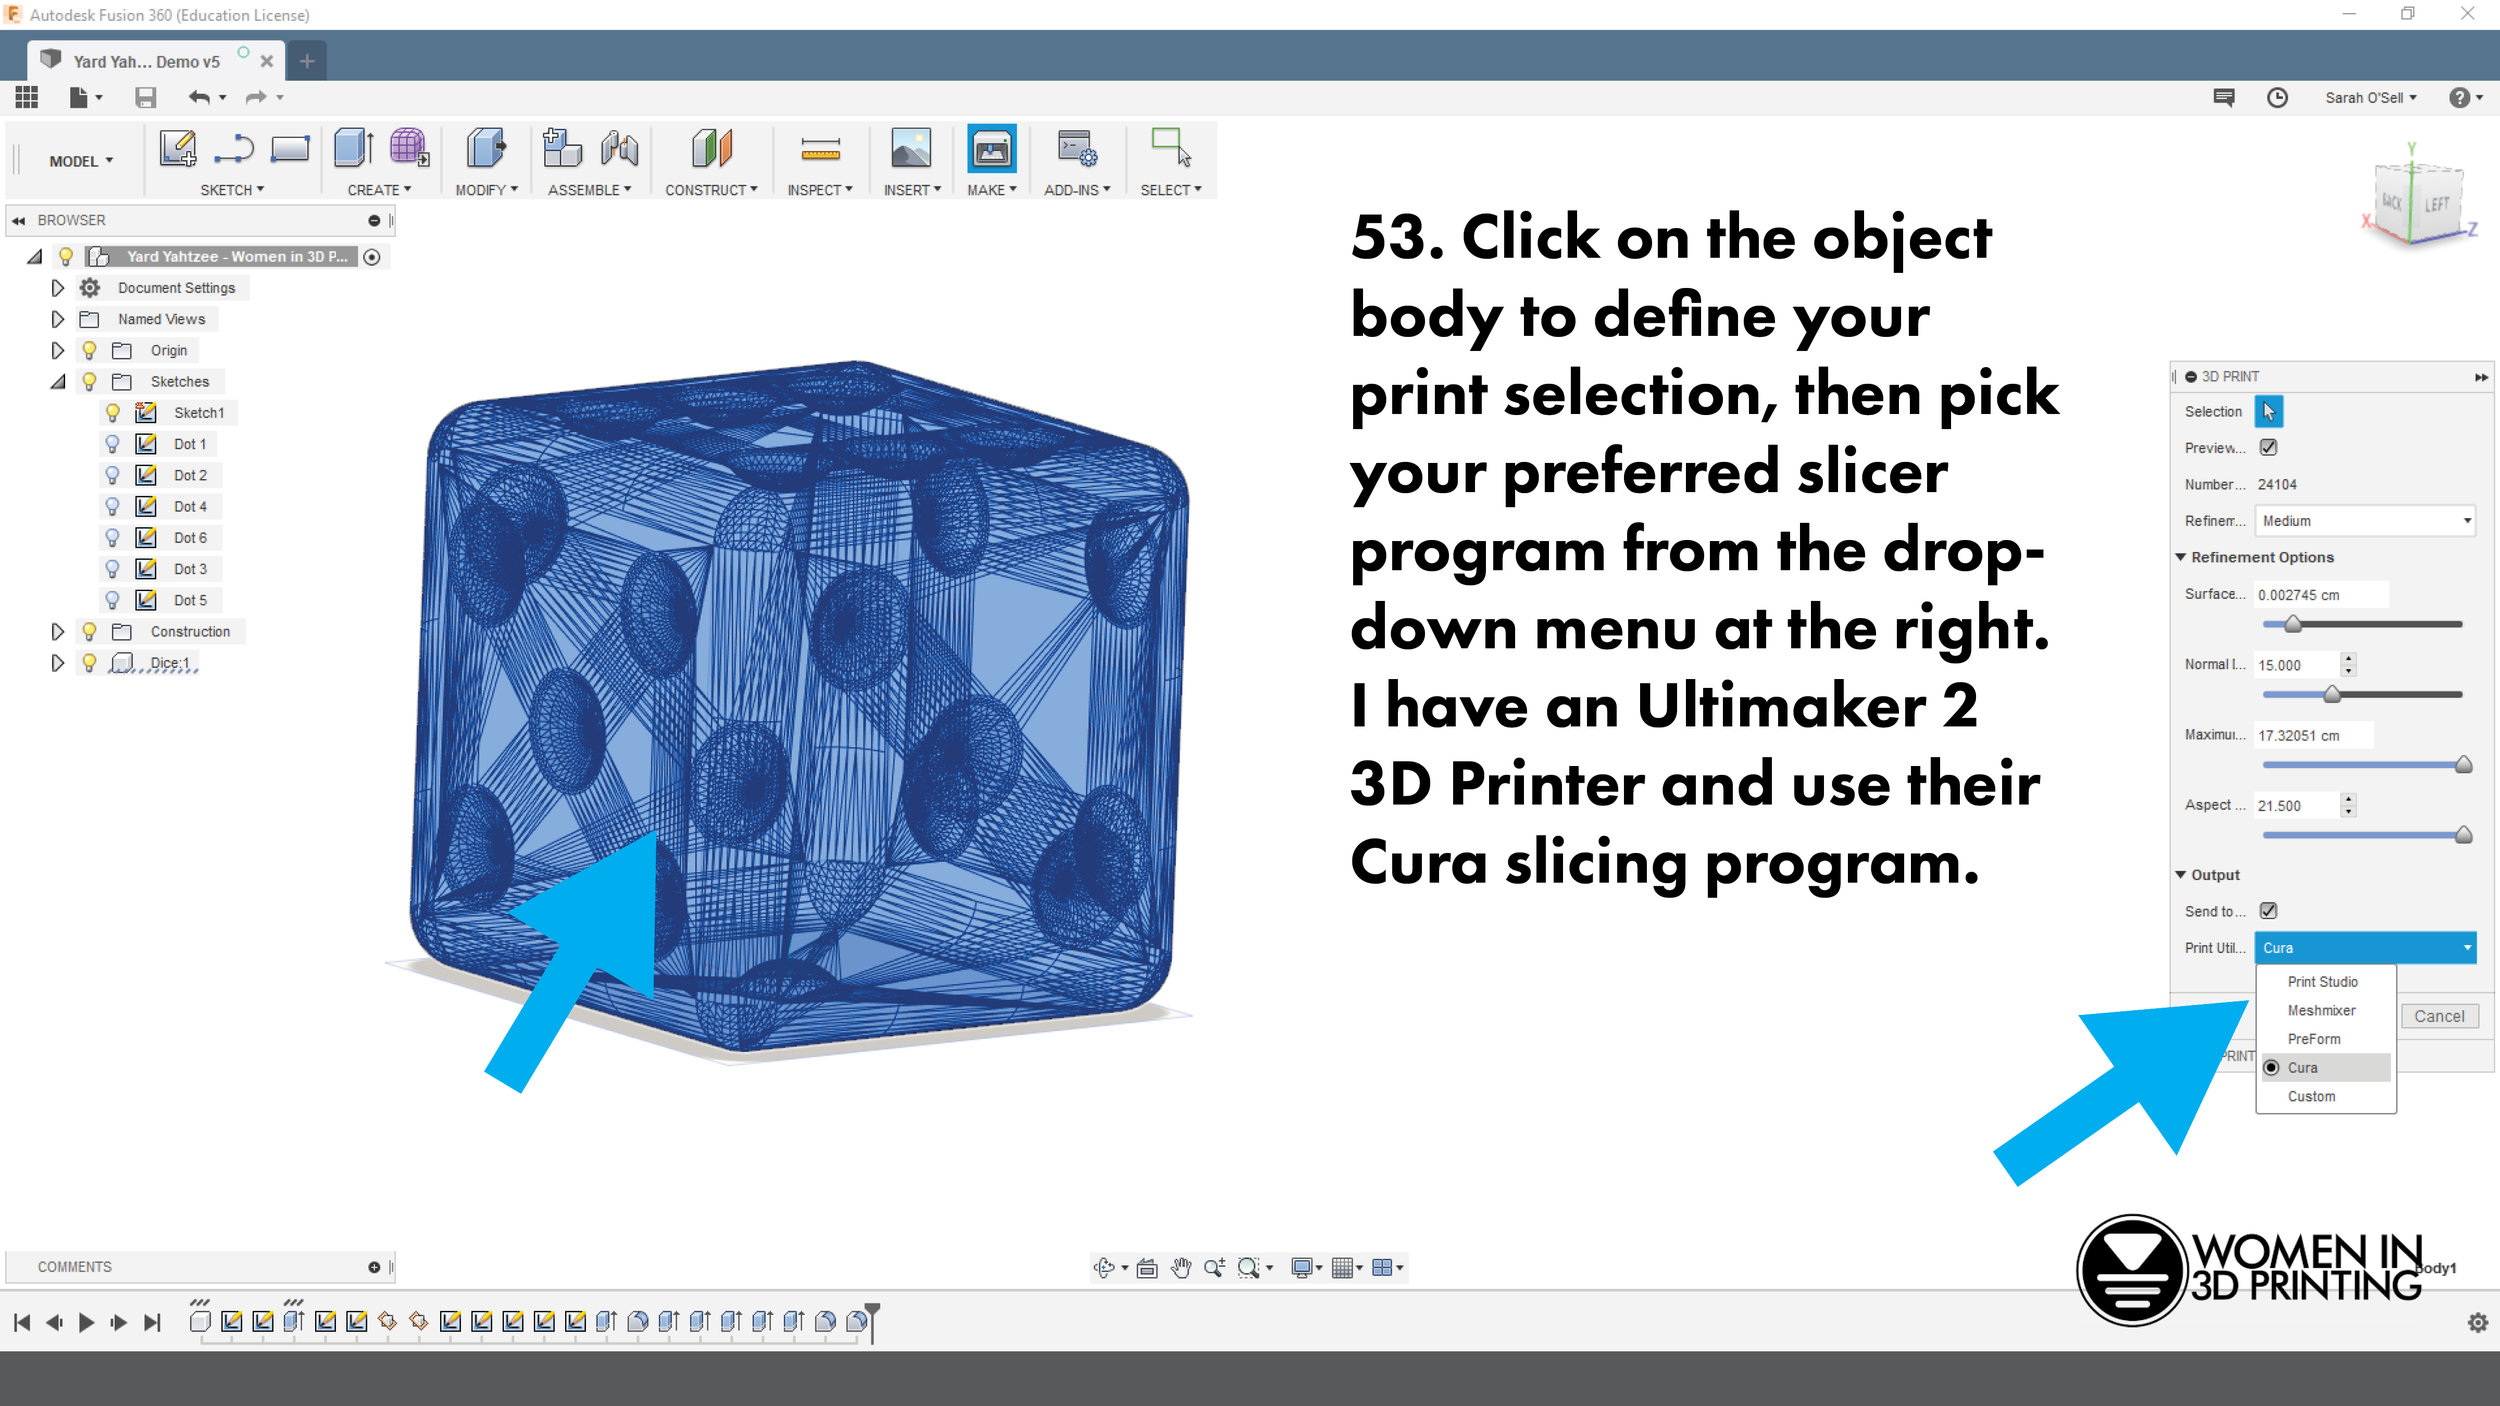Adjust the Surface Deviation slider
The height and width of the screenshot is (1406, 2500).
[x=2293, y=624]
